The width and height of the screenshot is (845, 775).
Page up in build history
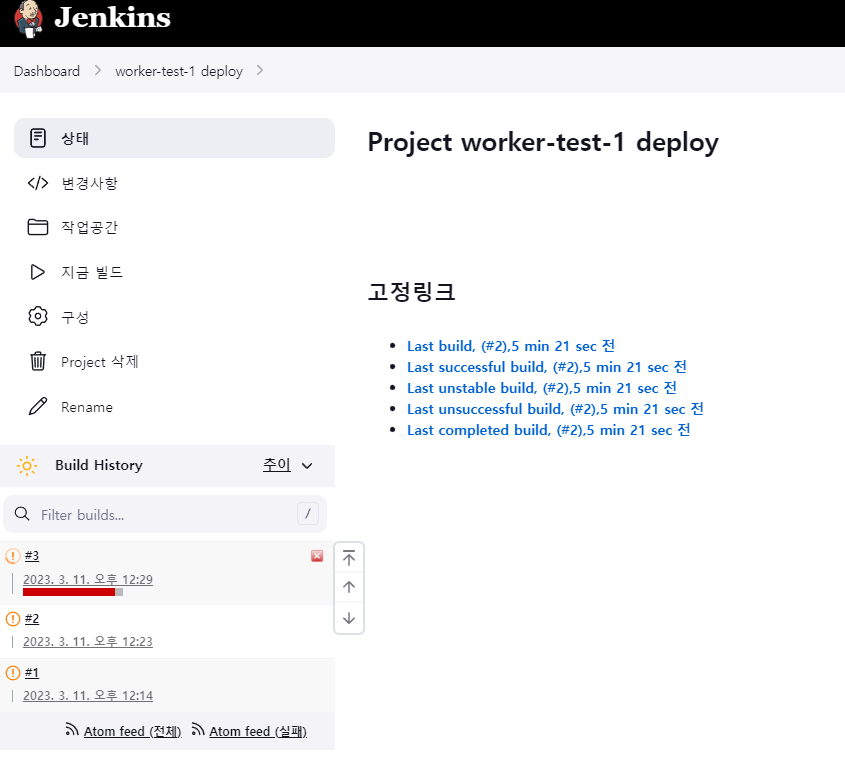coord(349,587)
